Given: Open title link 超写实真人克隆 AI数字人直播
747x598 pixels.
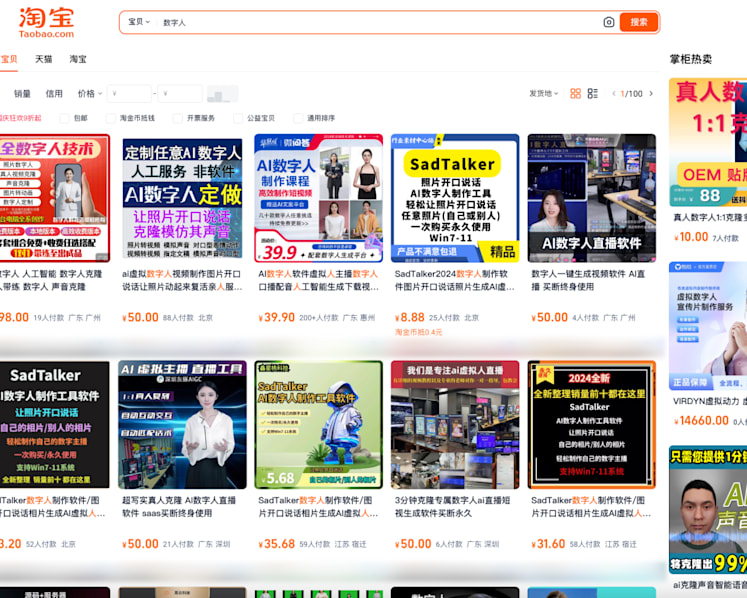Looking at the screenshot, I should (x=179, y=507).
